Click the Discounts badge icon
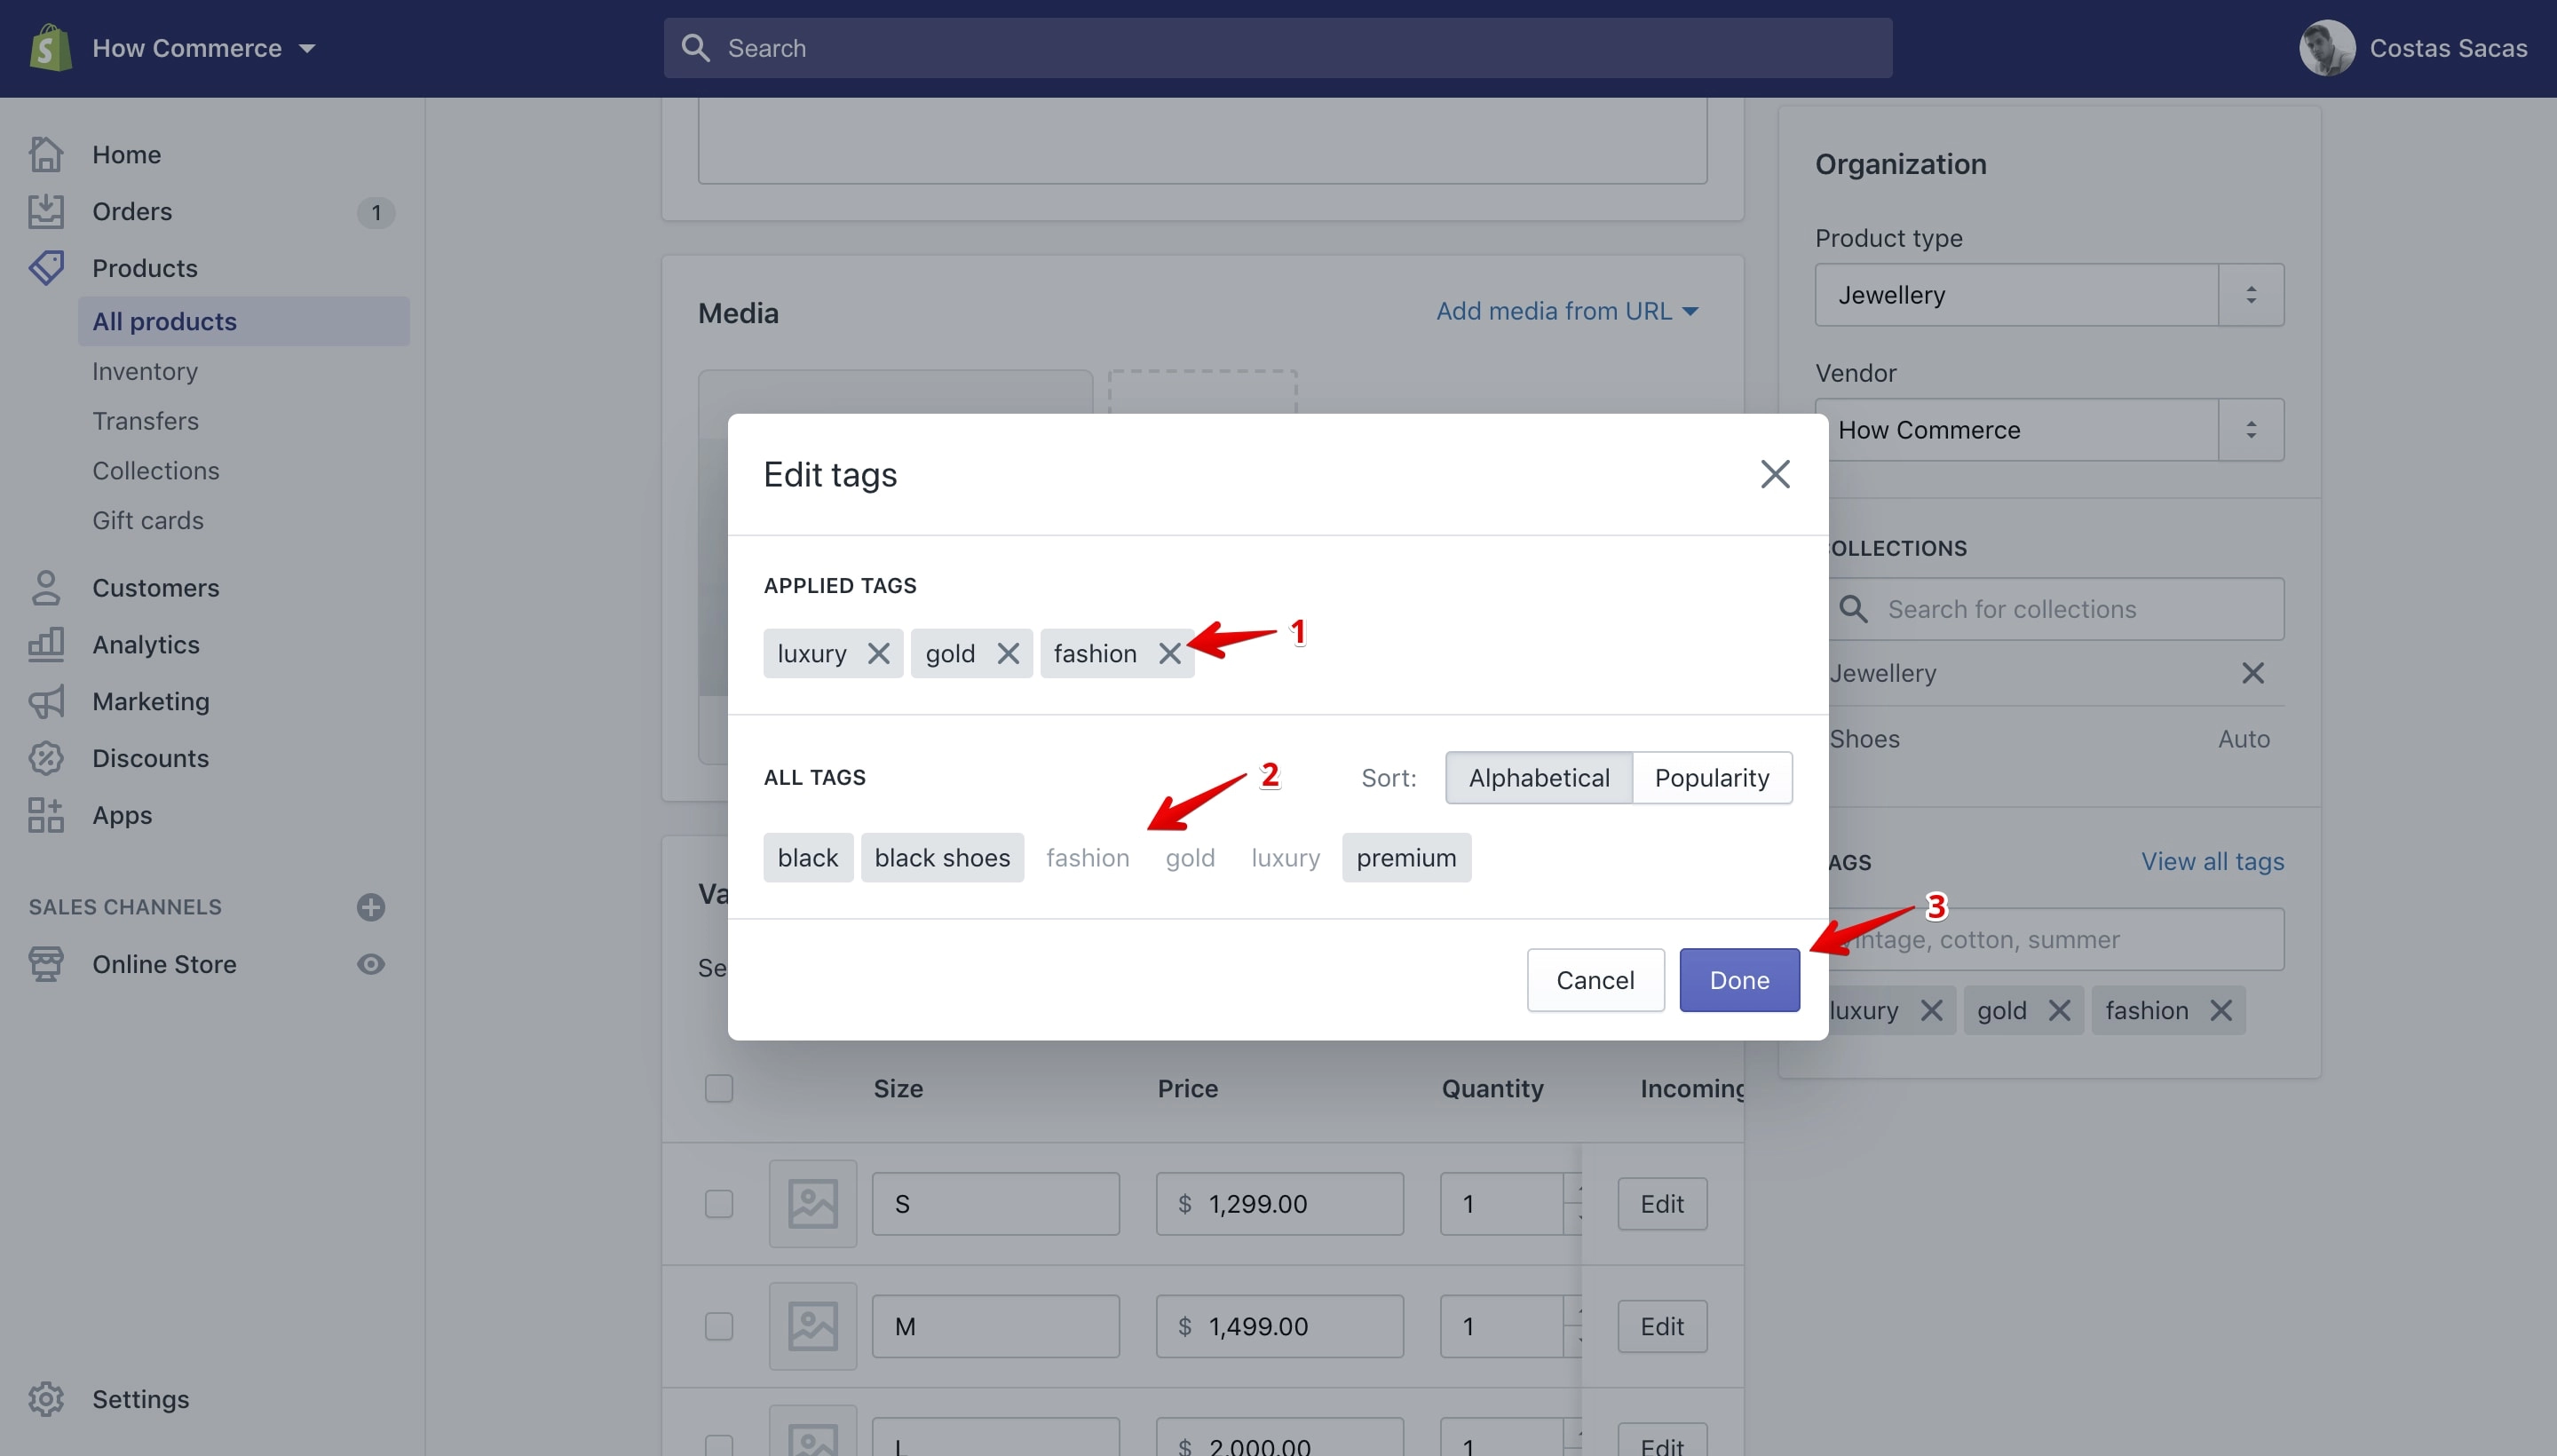This screenshot has width=2557, height=1456. [x=46, y=758]
